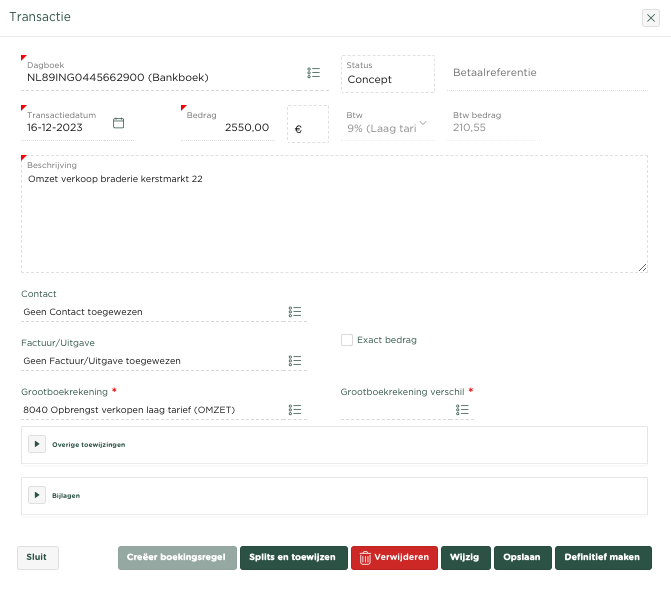Image resolution: width=671 pixels, height=599 pixels.
Task: Open the Contact lookup list icon
Action: pyautogui.click(x=295, y=312)
